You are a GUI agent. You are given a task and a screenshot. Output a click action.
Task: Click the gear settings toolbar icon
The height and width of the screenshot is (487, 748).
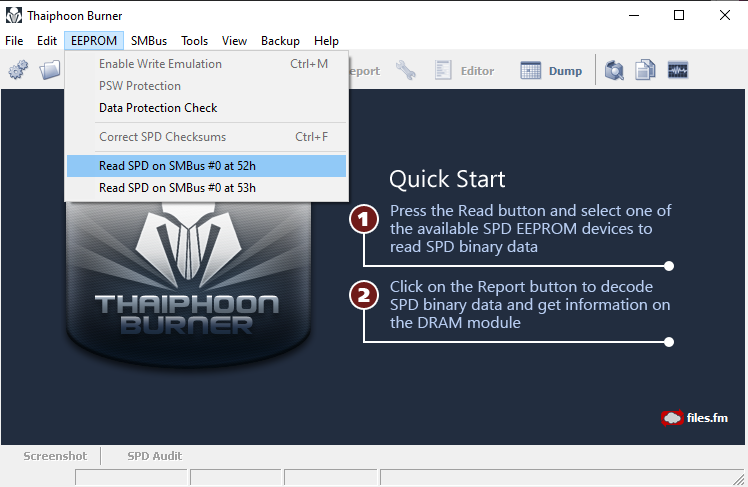[18, 71]
